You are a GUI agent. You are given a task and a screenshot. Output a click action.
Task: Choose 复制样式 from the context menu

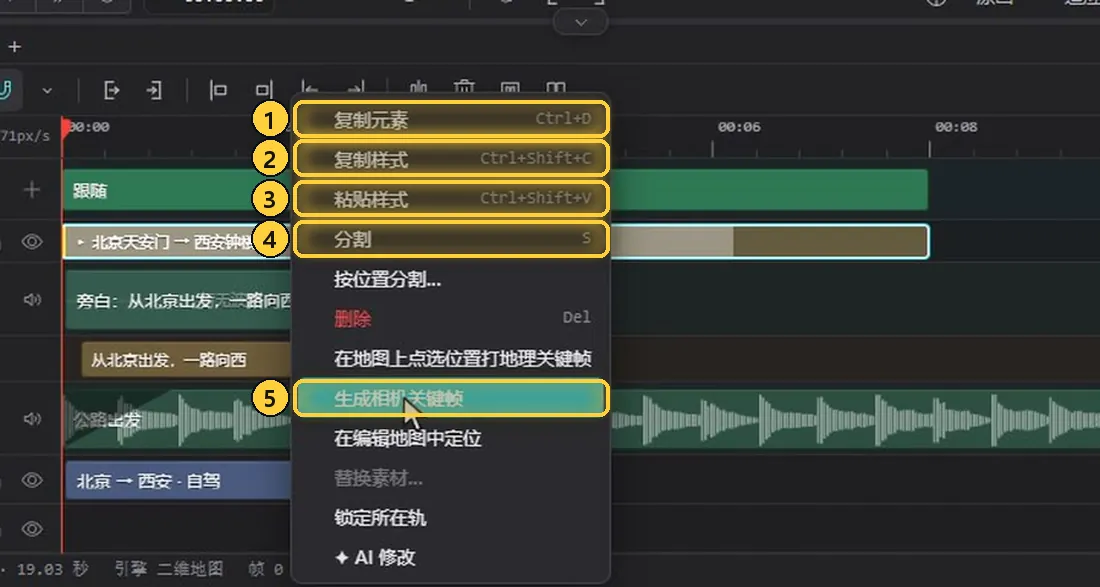[x=451, y=160]
